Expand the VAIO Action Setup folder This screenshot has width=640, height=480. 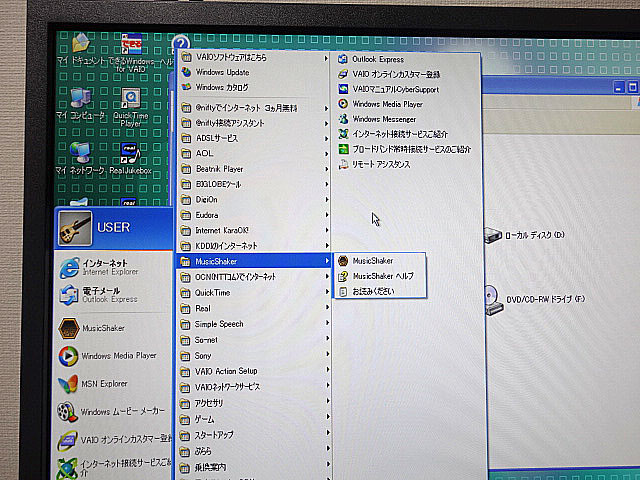(x=253, y=371)
